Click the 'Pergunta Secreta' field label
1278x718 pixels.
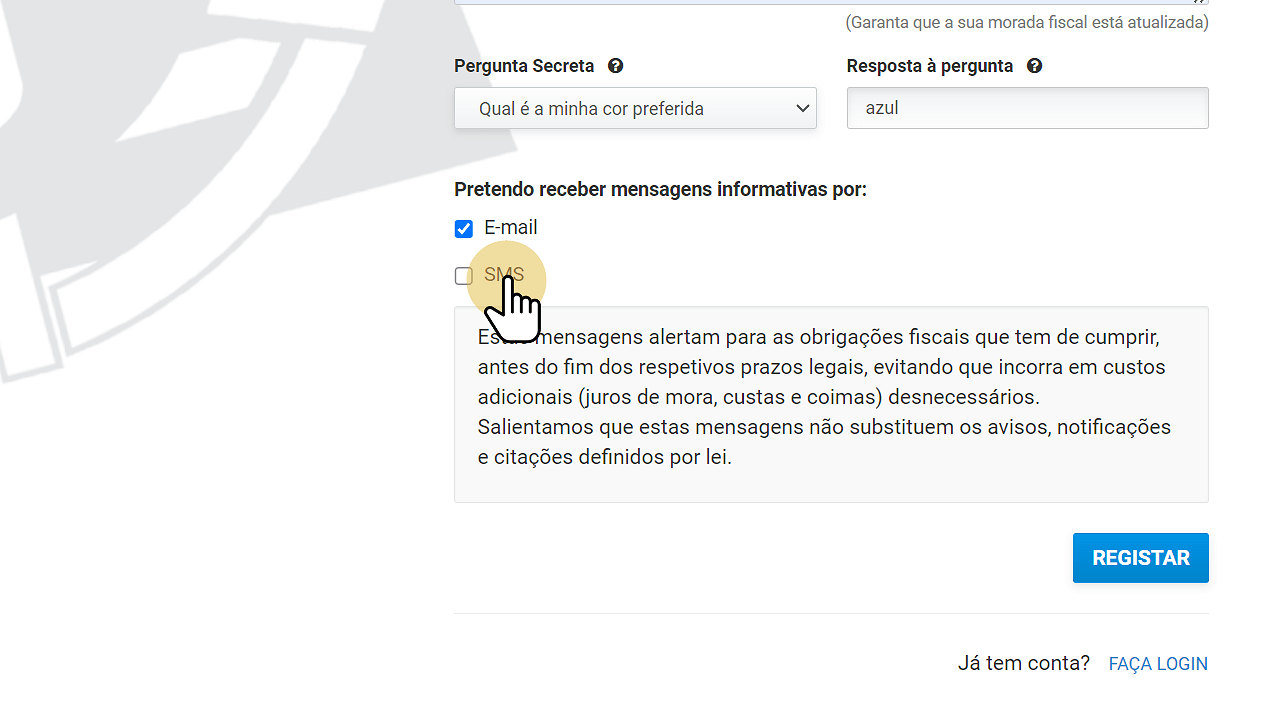coord(524,66)
